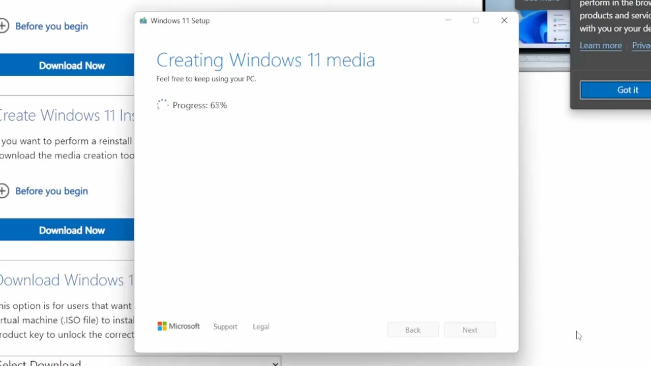Viewport: 651px width, 366px height.
Task: Click the Next button in Setup
Action: click(x=470, y=330)
